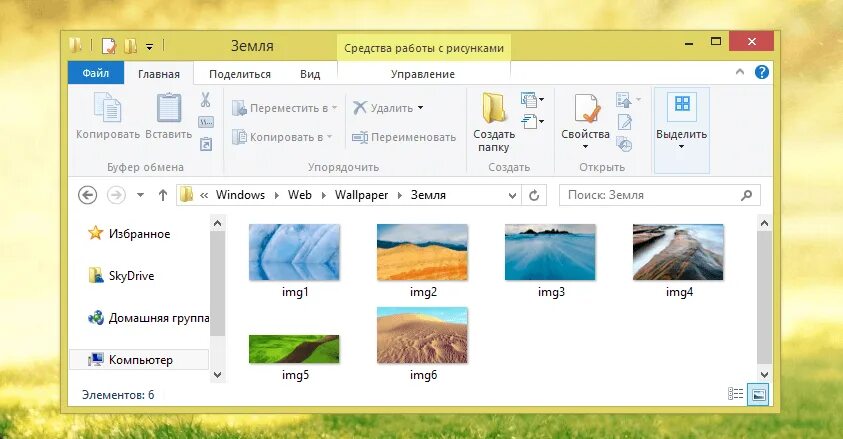The height and width of the screenshot is (439, 843).
Task: Click the search magnifier icon
Action: 747,195
